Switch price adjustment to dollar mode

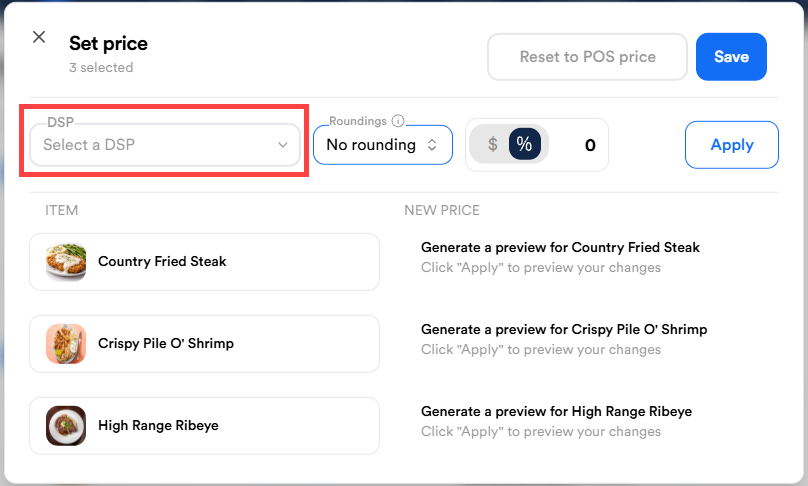coord(492,145)
